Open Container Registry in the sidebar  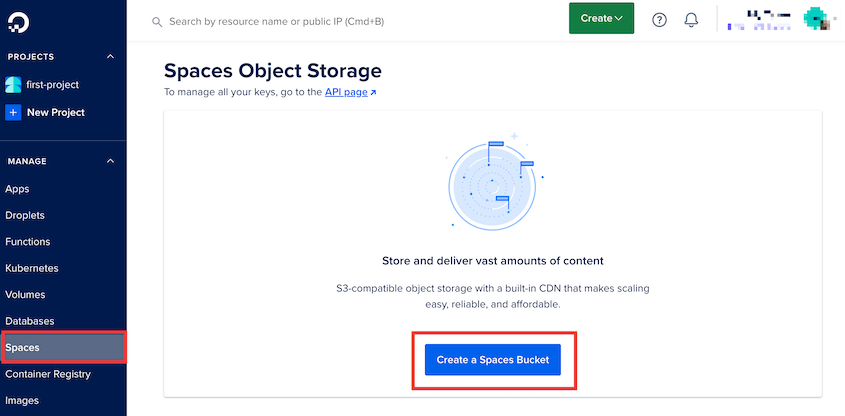[48, 374]
